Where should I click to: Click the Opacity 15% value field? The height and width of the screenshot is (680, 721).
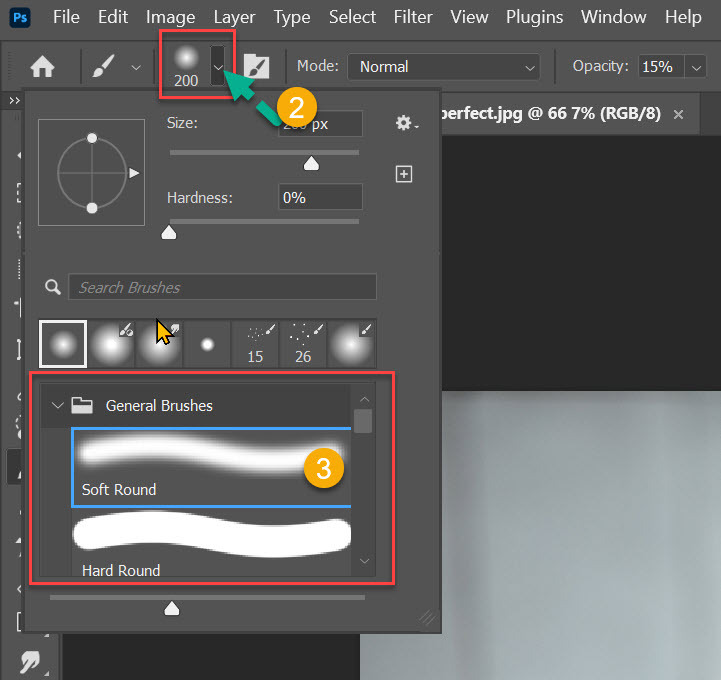pos(661,67)
